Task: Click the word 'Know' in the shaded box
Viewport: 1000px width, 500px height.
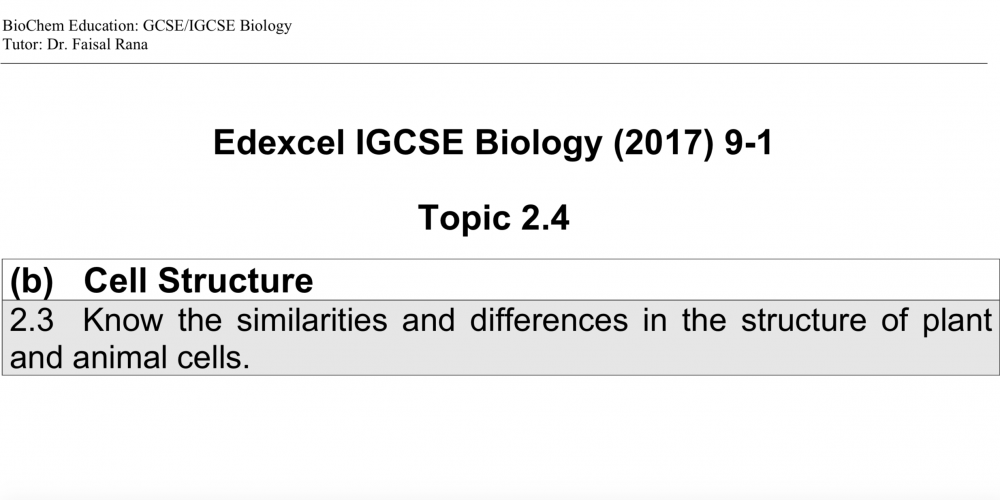Action: (x=122, y=320)
